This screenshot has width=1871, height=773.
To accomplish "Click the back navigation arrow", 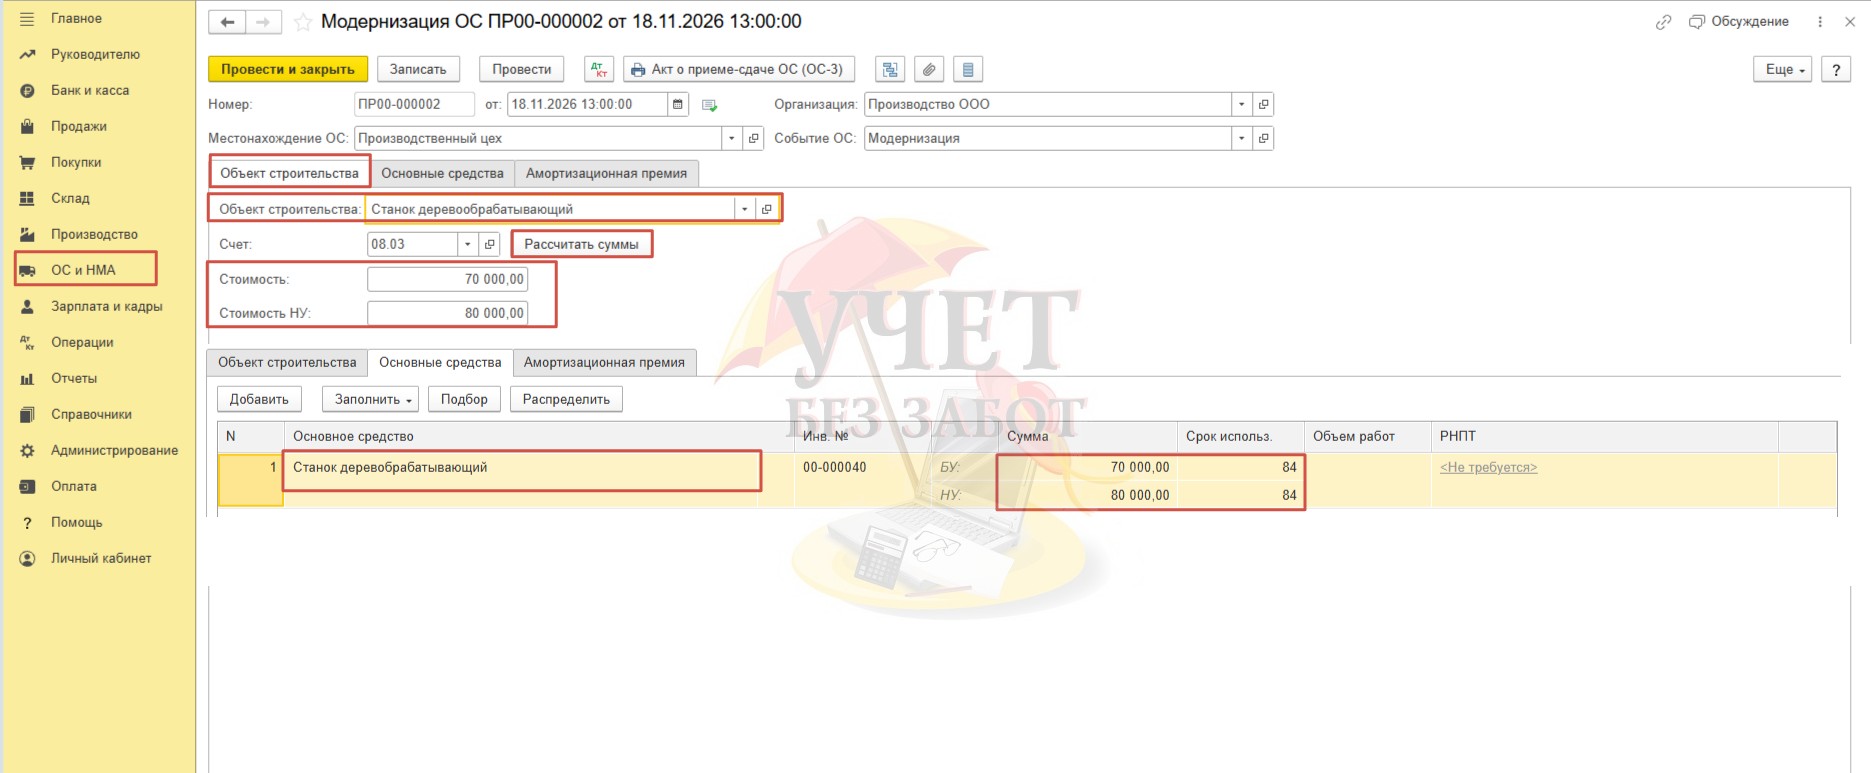I will coord(227,22).
